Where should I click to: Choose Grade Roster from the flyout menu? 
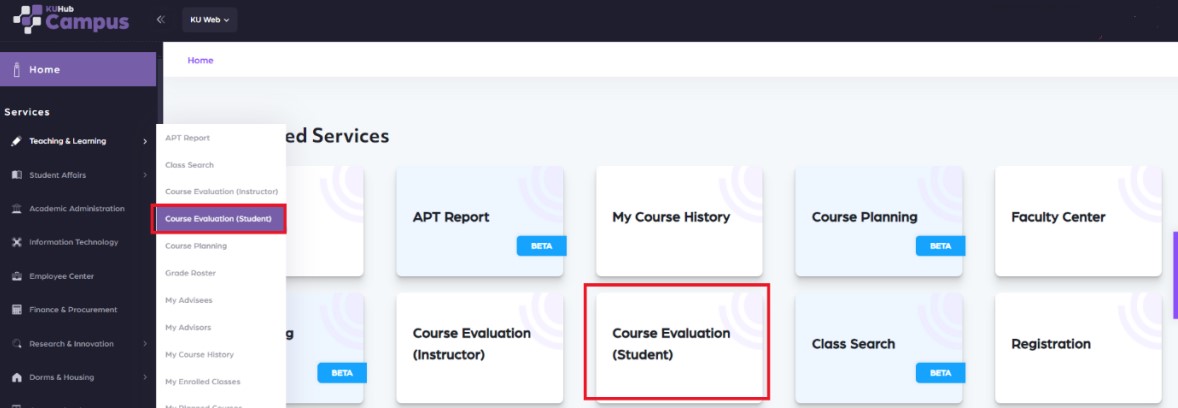pyautogui.click(x=190, y=273)
